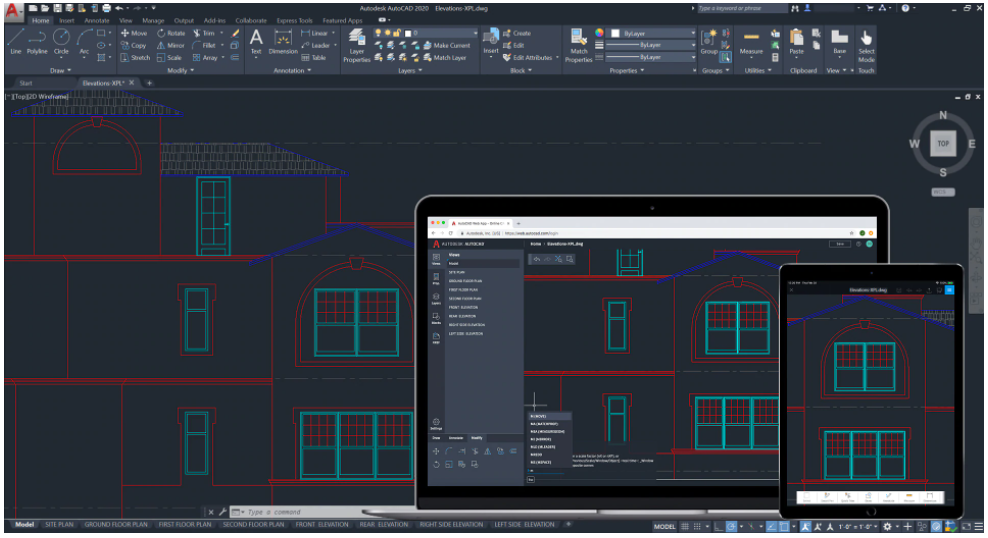
Task: Open the Manage ribbon tab
Action: (x=153, y=21)
